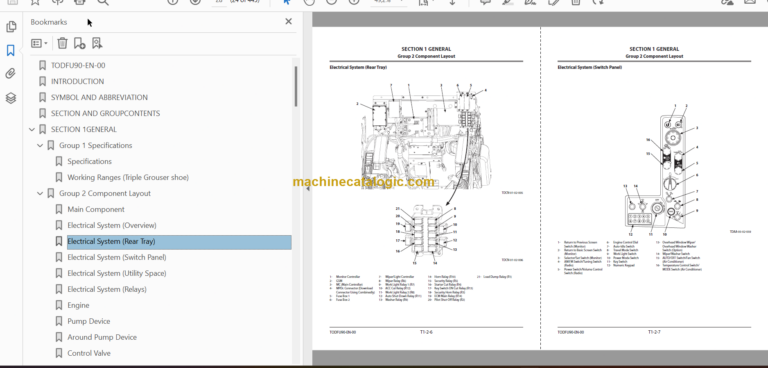Click bookmark icon beside SYMBOL AND ABBREVIATION

point(42,98)
